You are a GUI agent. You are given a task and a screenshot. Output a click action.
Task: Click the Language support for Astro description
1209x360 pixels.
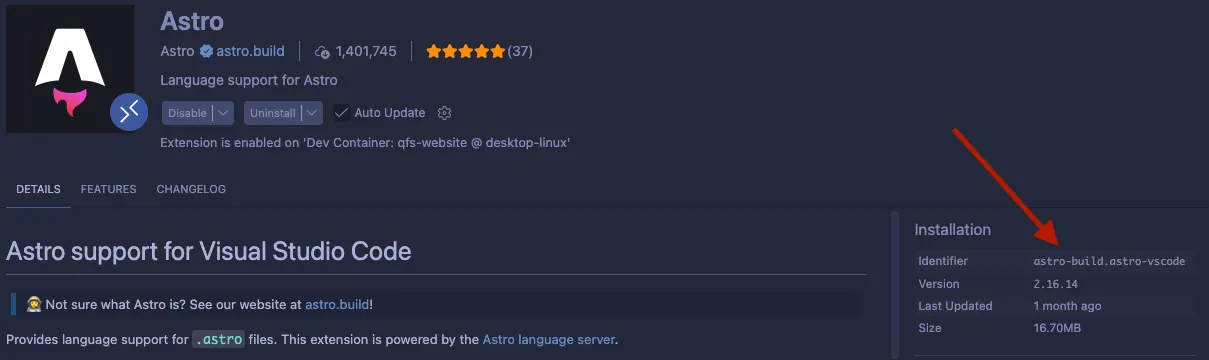coord(249,80)
